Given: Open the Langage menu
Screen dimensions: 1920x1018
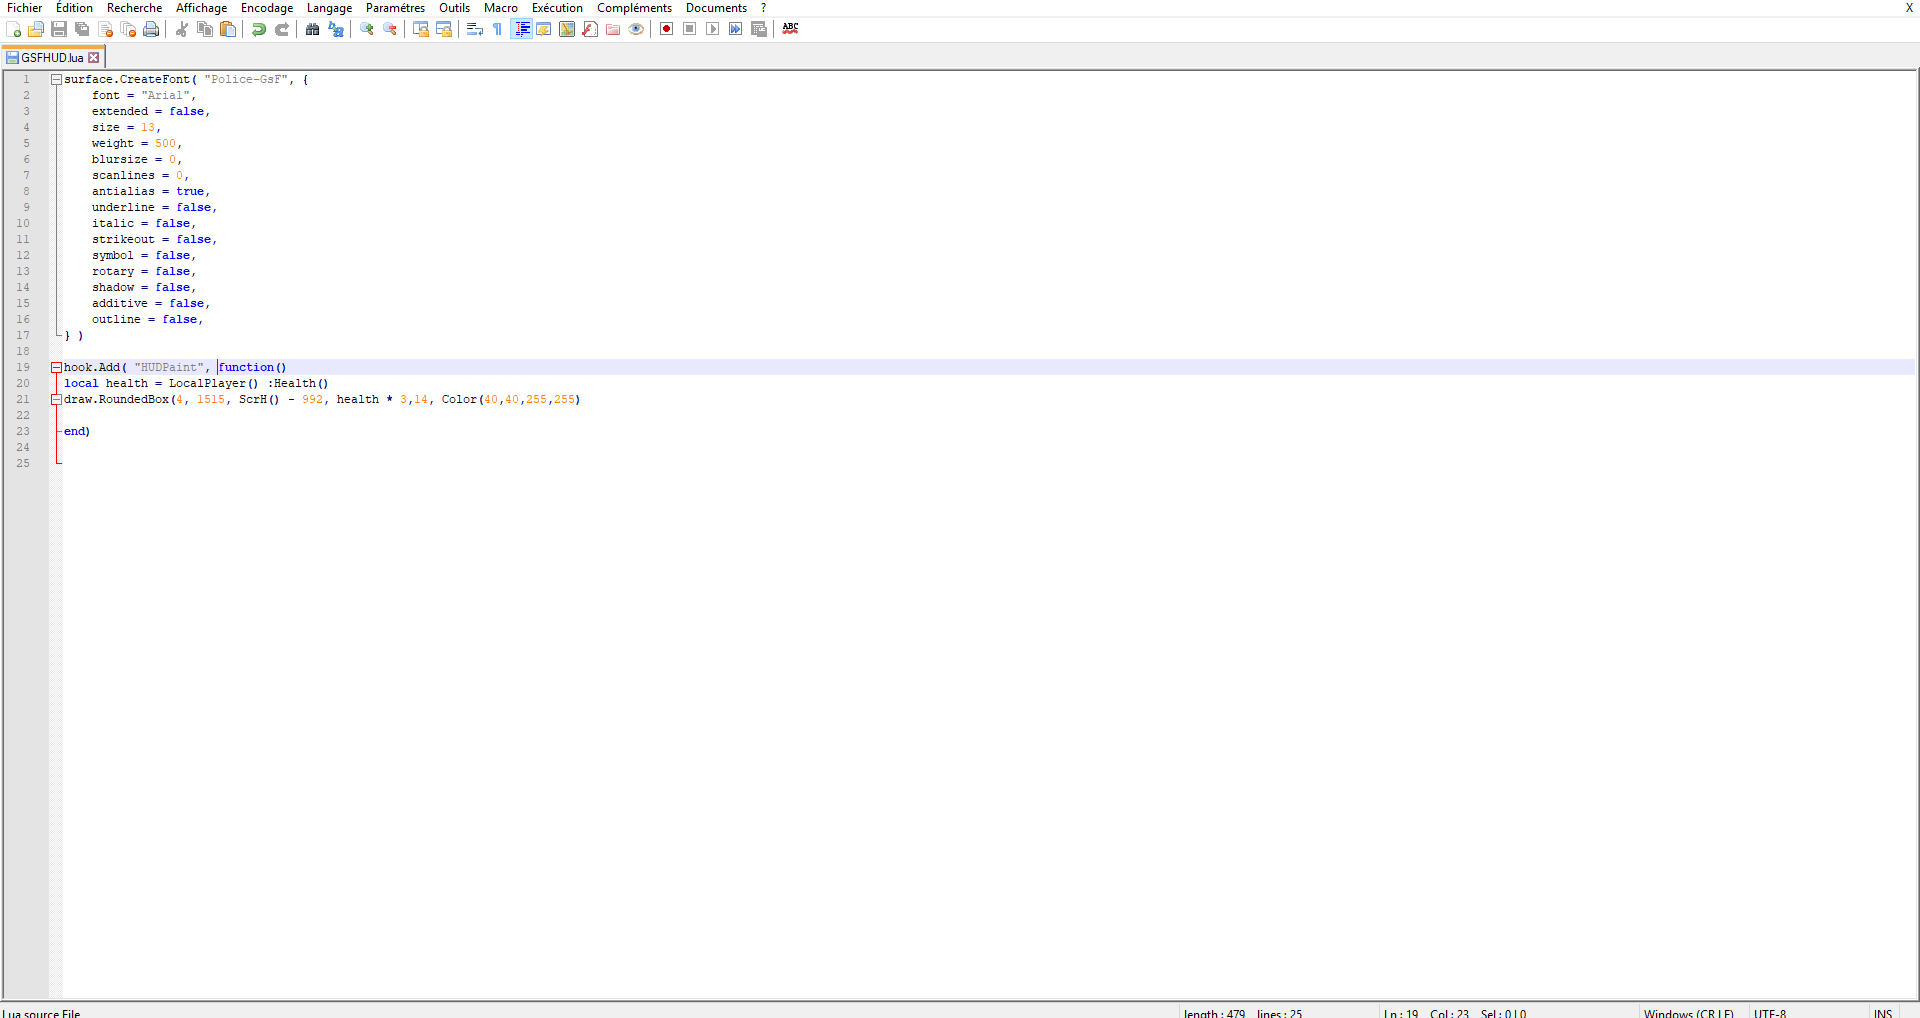Looking at the screenshot, I should point(329,8).
